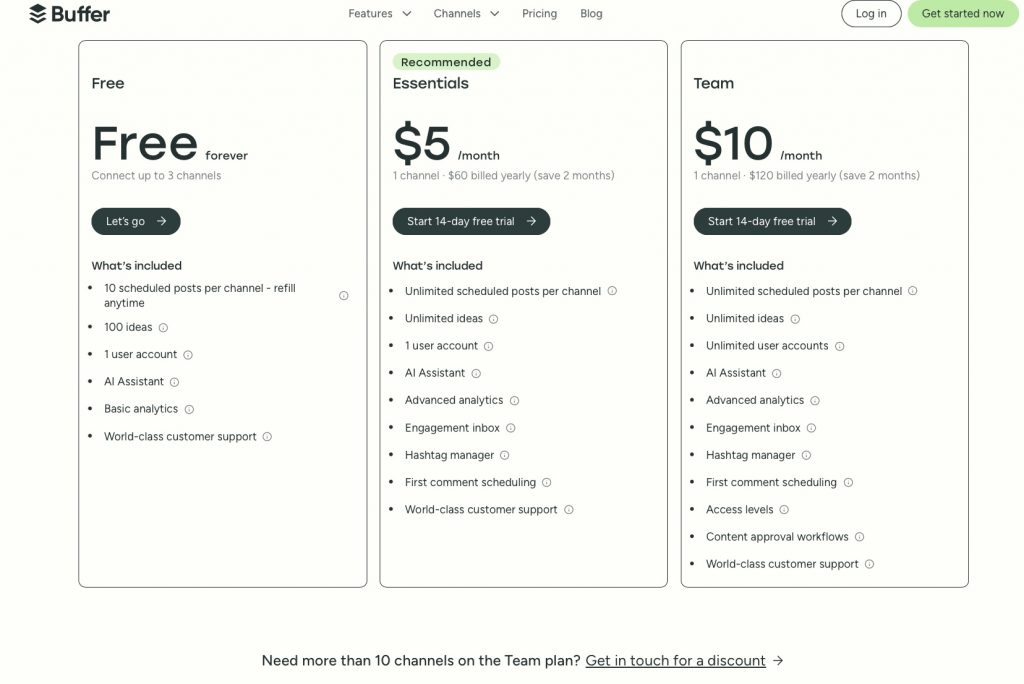1024x684 pixels.
Task: Click the Log in button
Action: click(870, 14)
